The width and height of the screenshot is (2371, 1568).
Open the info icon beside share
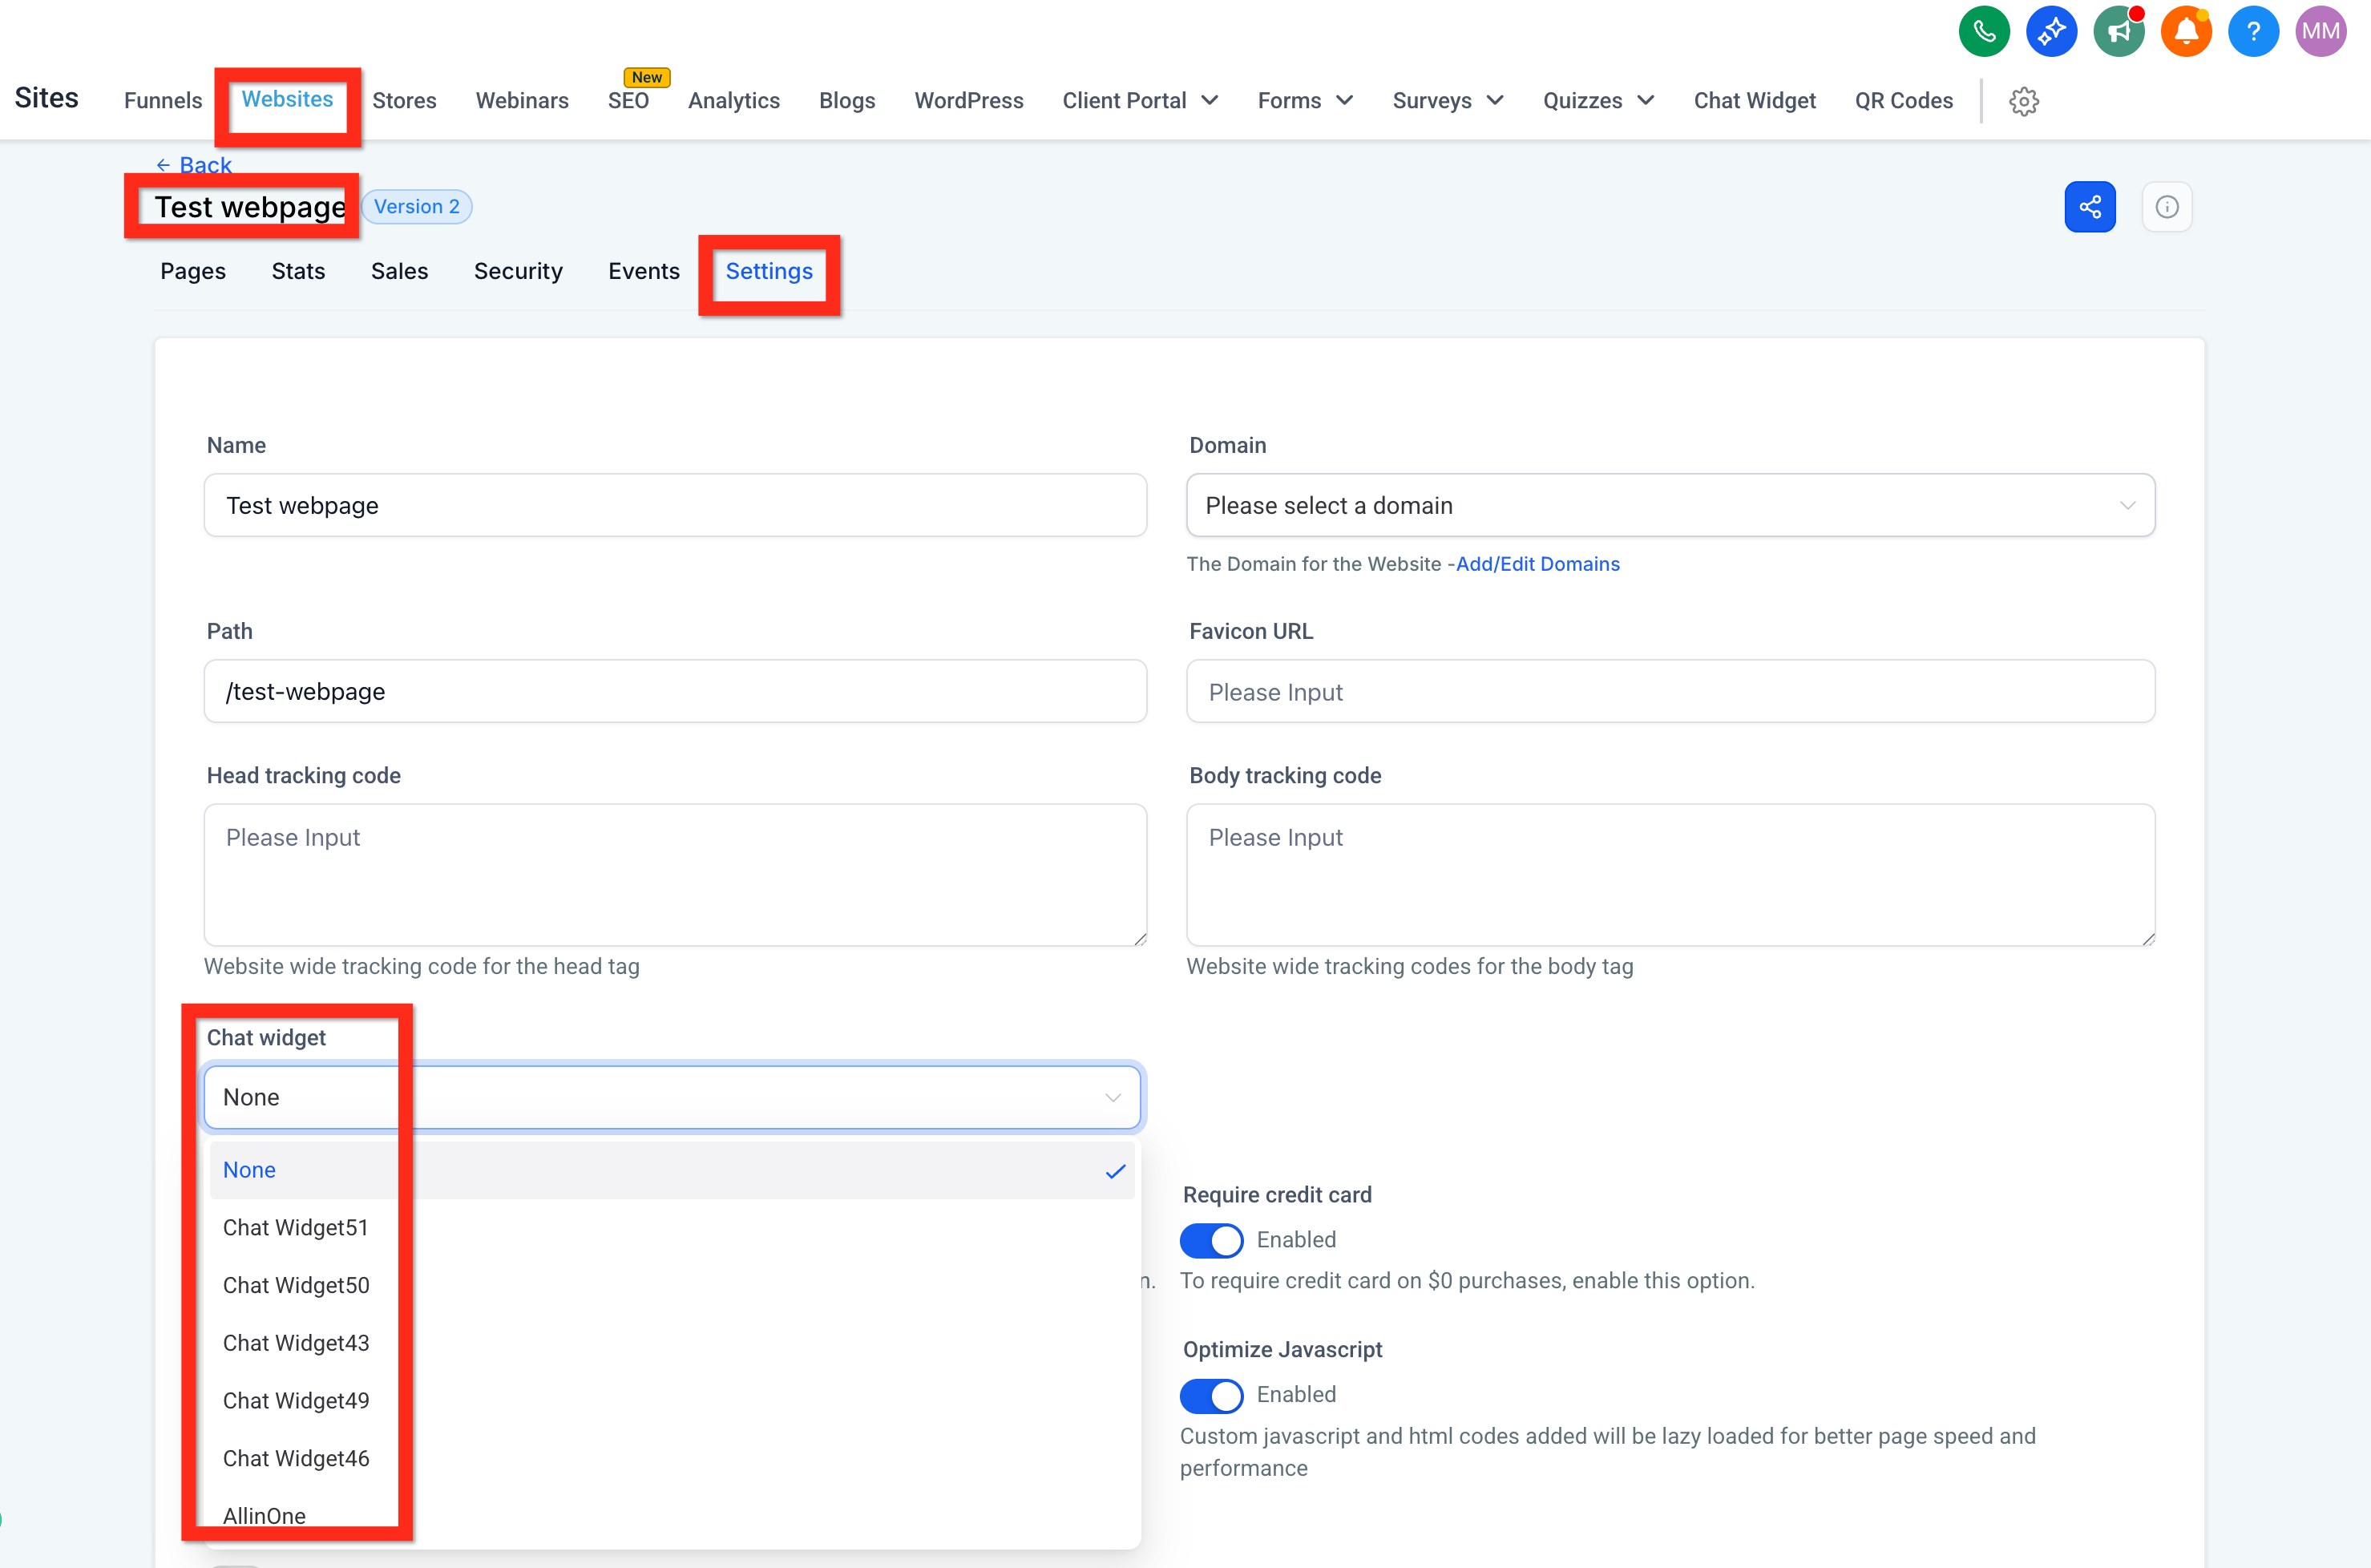click(x=2167, y=207)
